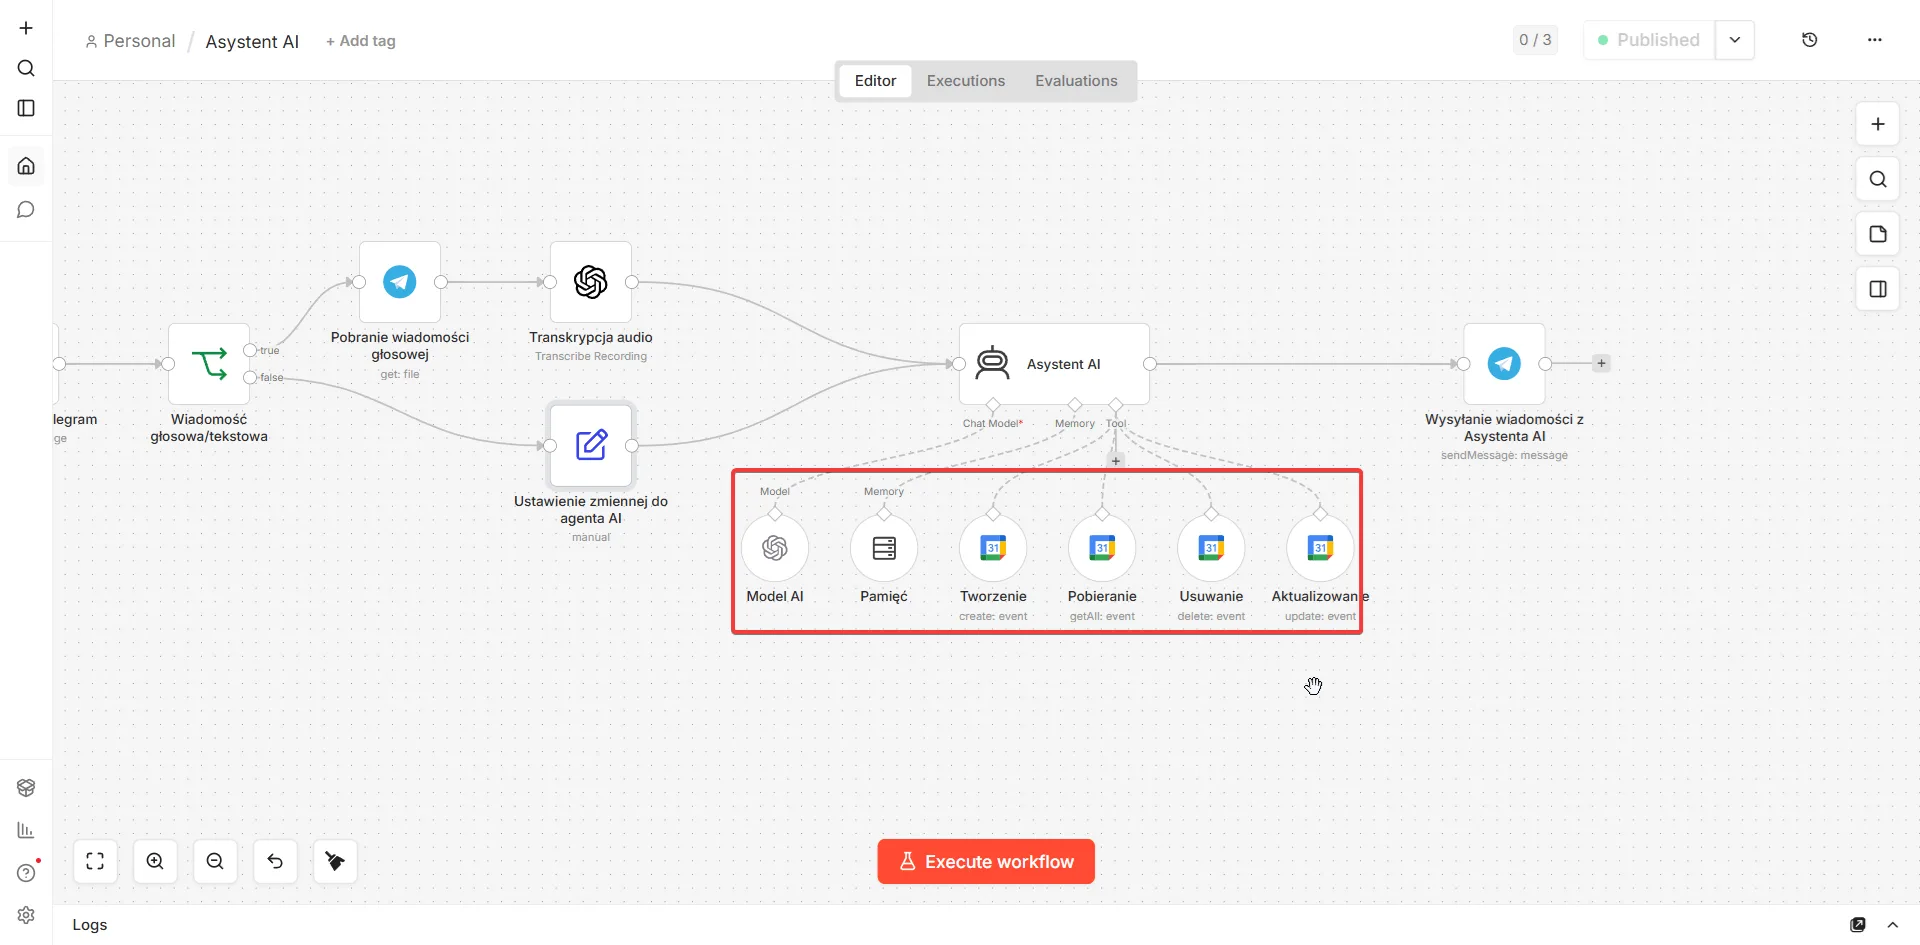Expand the Logs panel chevron
This screenshot has height=945, width=1920.
click(x=1892, y=925)
